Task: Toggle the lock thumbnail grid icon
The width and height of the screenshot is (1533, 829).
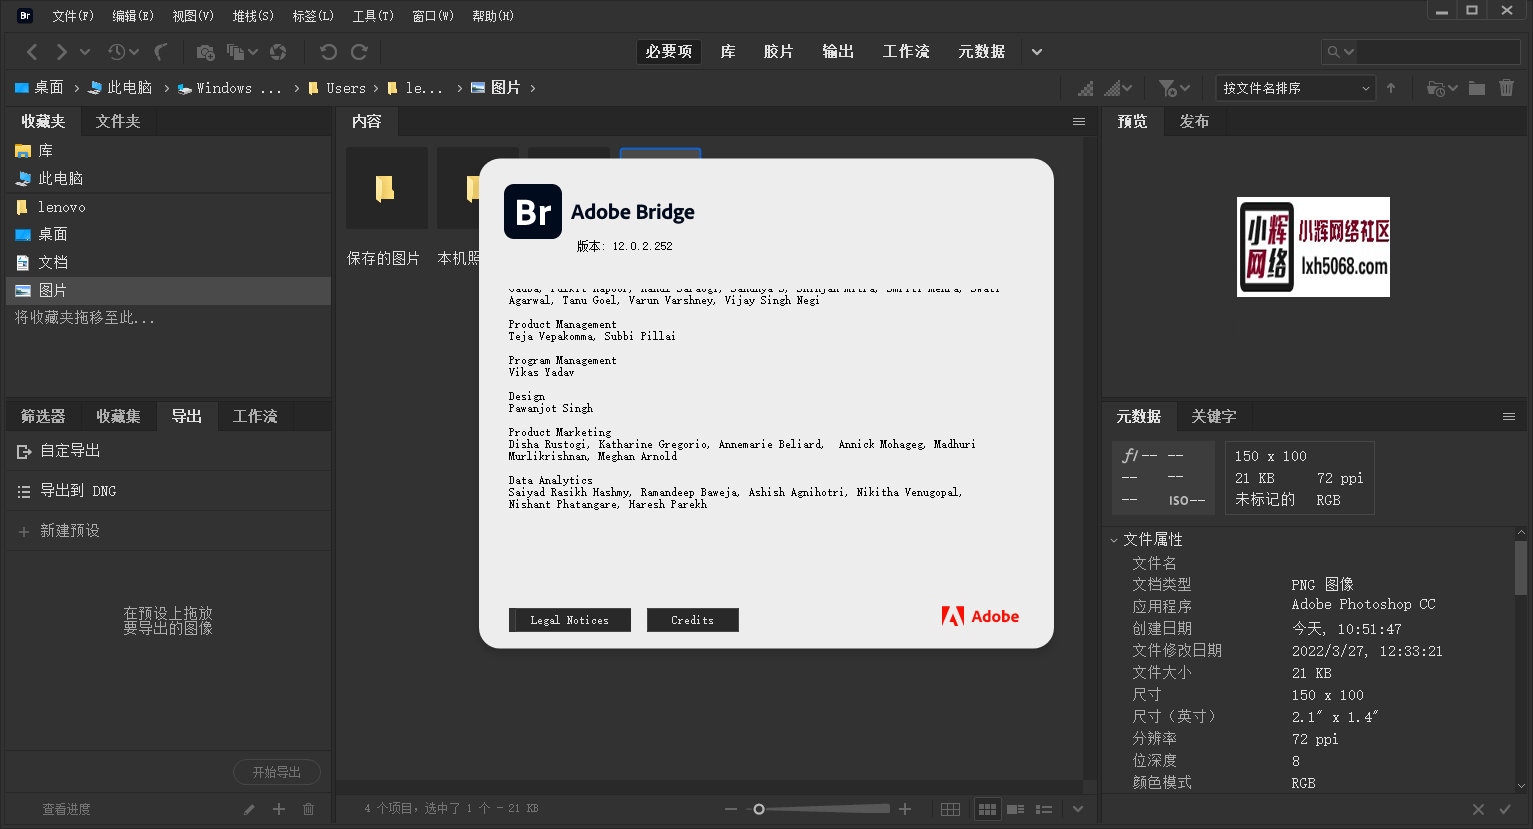Action: [x=951, y=809]
